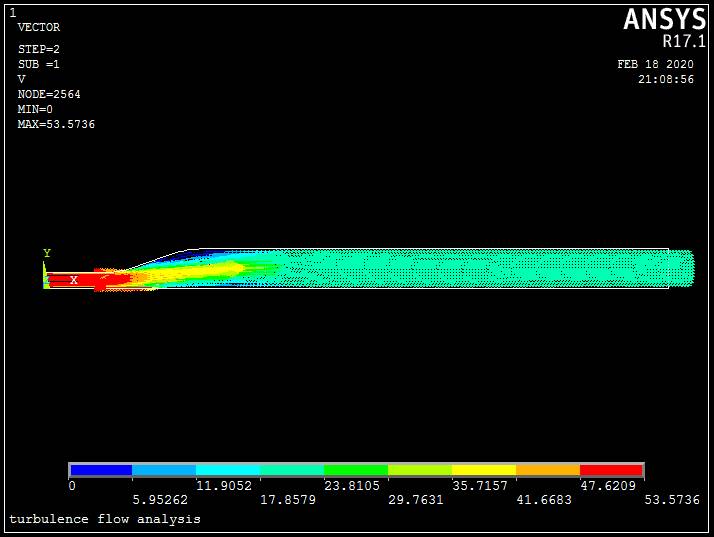This screenshot has width=714, height=537.
Task: Click the legend value 41.6683
Action: pyautogui.click(x=544, y=500)
